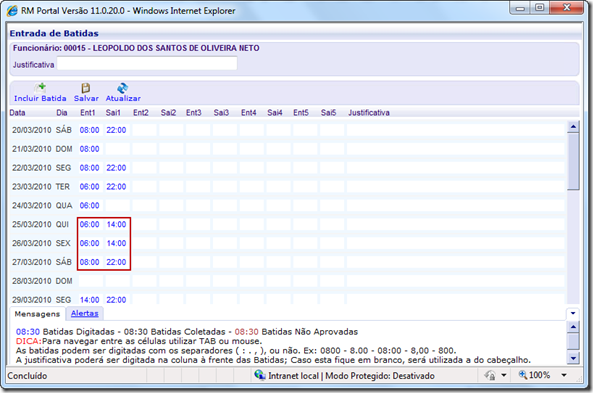Click the Salvar icon
Image resolution: width=593 pixels, height=393 pixels.
point(86,88)
